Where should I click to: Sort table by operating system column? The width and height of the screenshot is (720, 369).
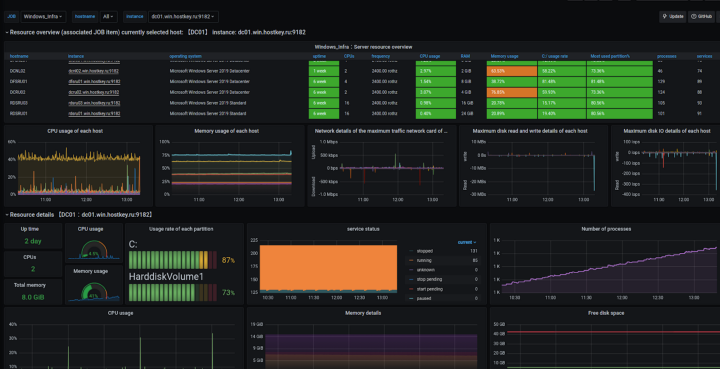pos(185,56)
